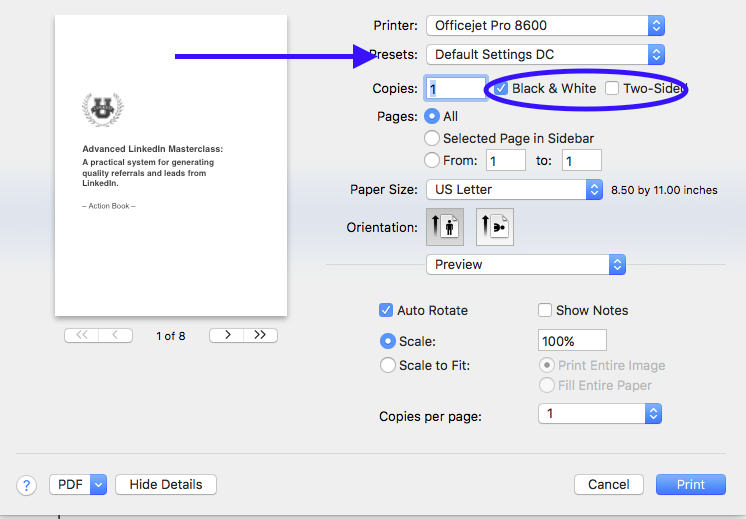Select the All pages radio button
The height and width of the screenshot is (519, 746).
pos(432,117)
